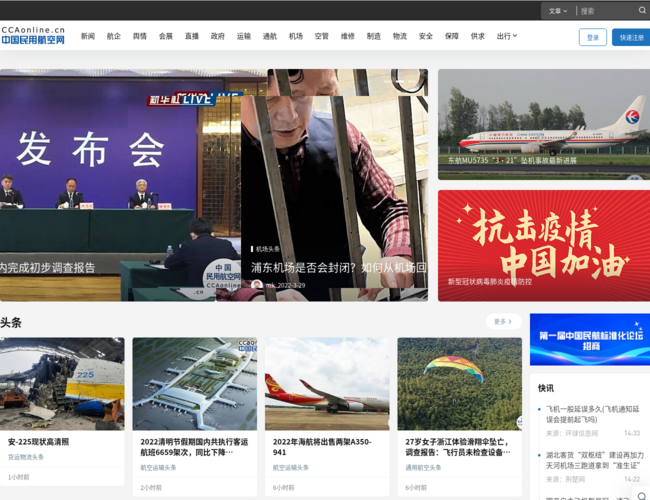
Task: Open 快讯 item 飞机一般延误多久
Action: 592,414
